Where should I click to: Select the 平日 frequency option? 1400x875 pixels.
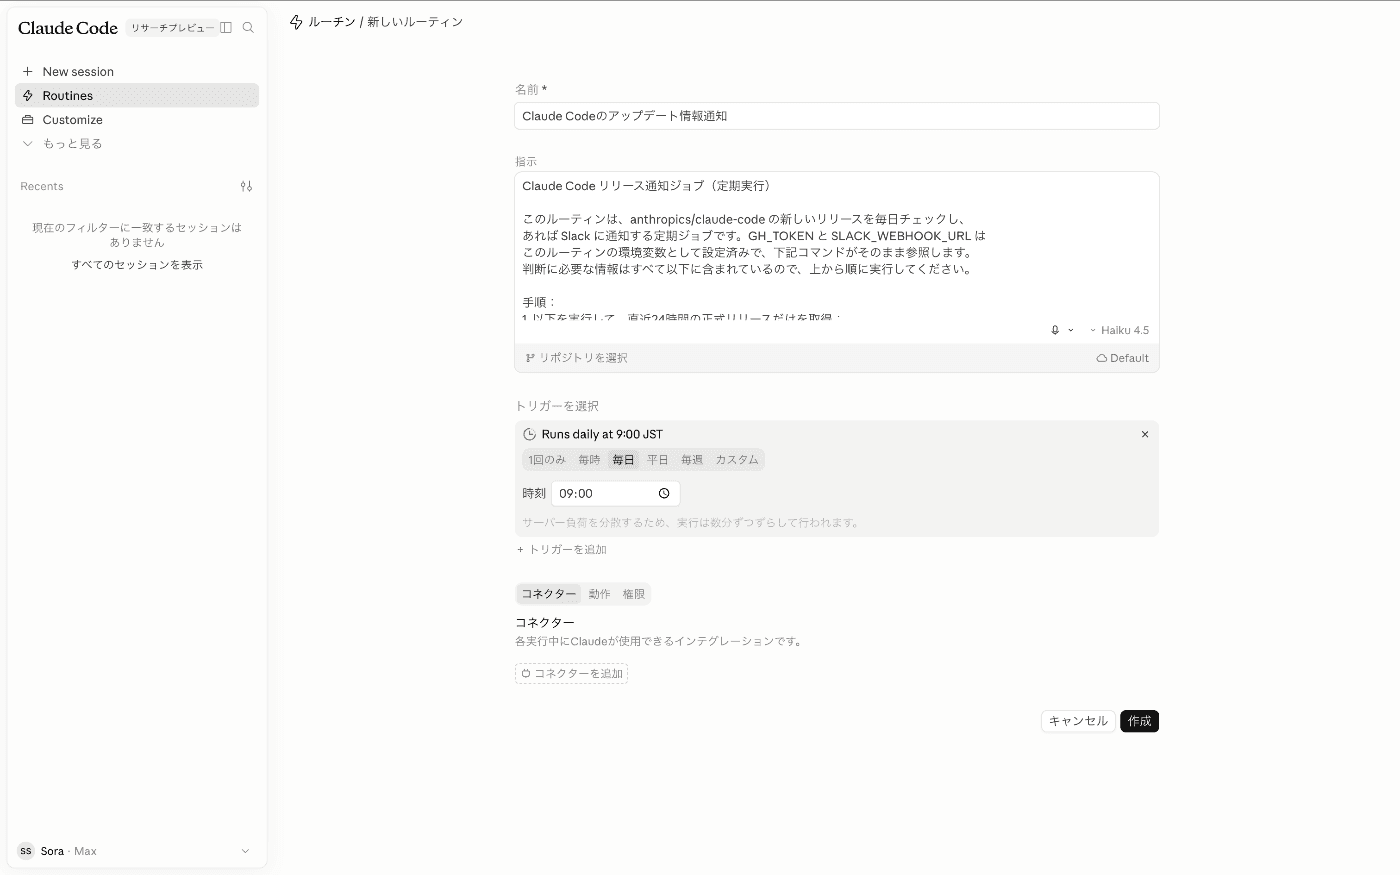(657, 460)
